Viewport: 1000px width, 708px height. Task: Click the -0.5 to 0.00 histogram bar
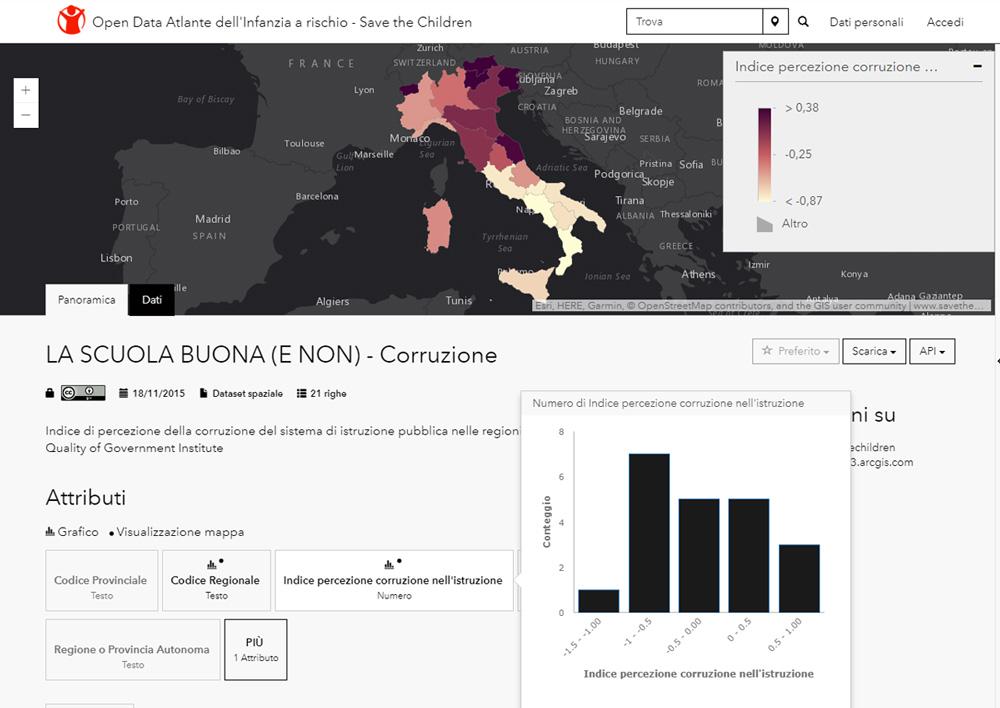(x=699, y=556)
